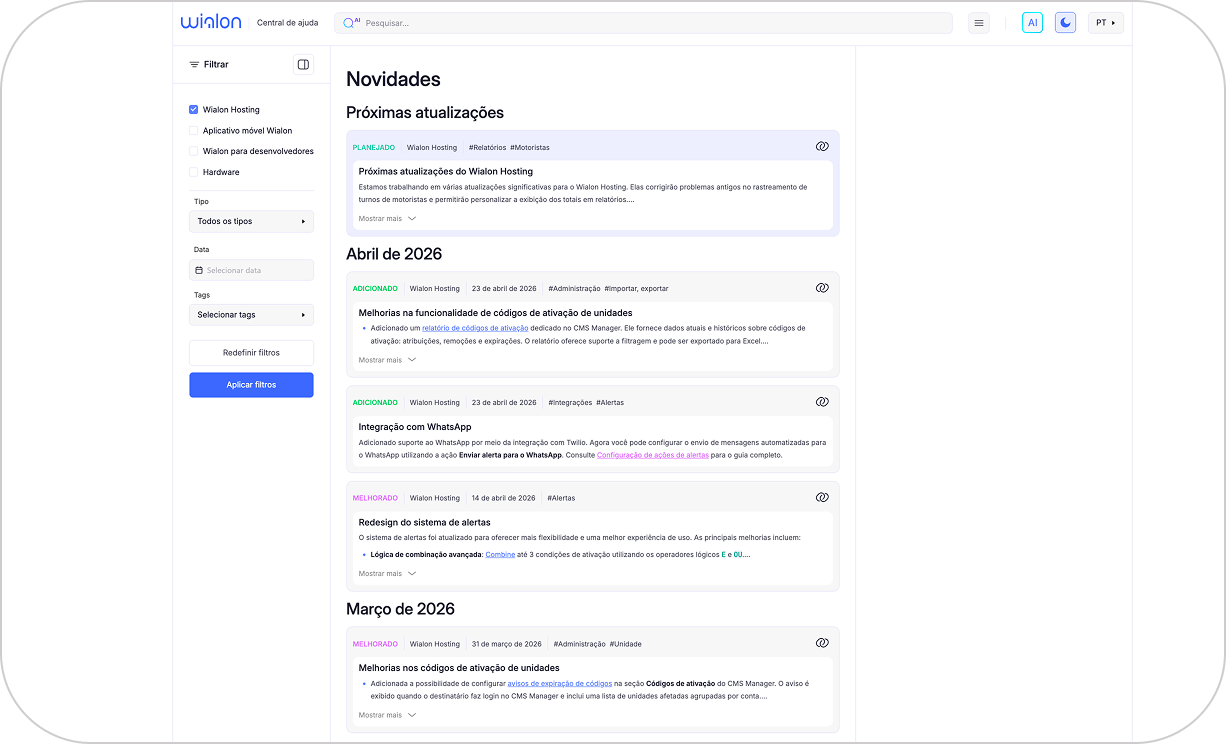Click MELHORADO label on 14 de abril card

pos(375,498)
